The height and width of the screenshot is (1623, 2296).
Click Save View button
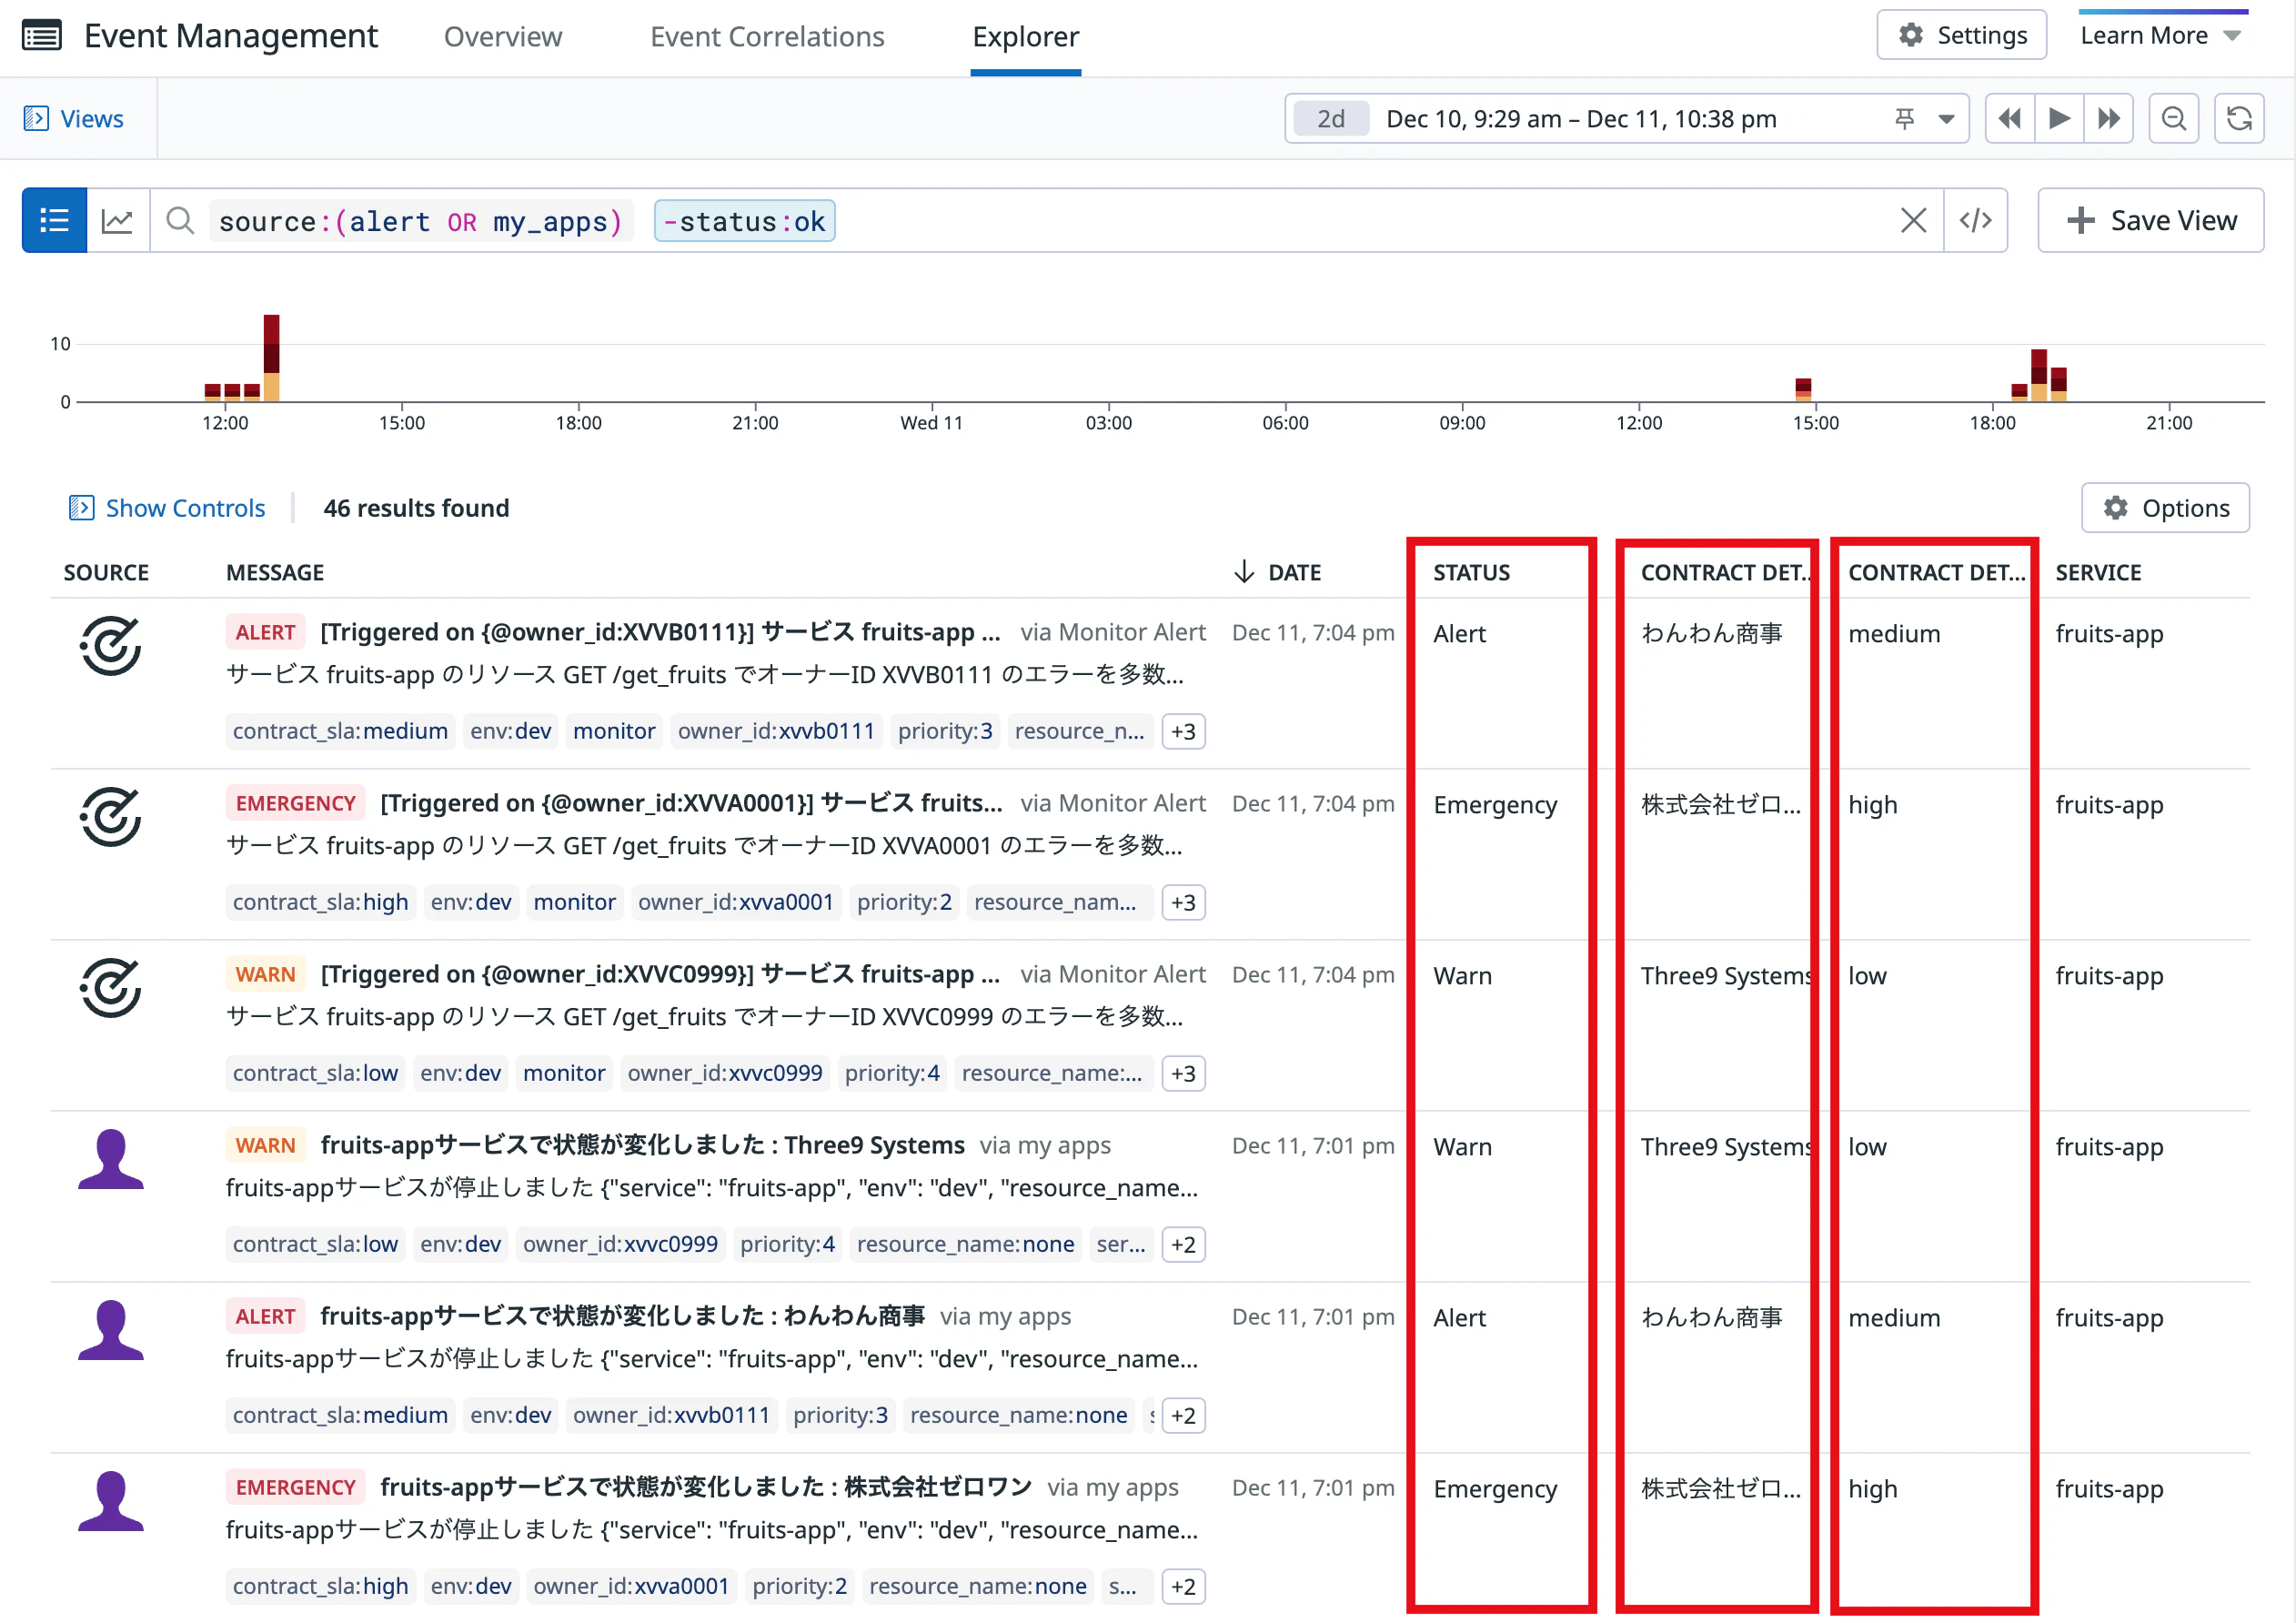click(2150, 220)
